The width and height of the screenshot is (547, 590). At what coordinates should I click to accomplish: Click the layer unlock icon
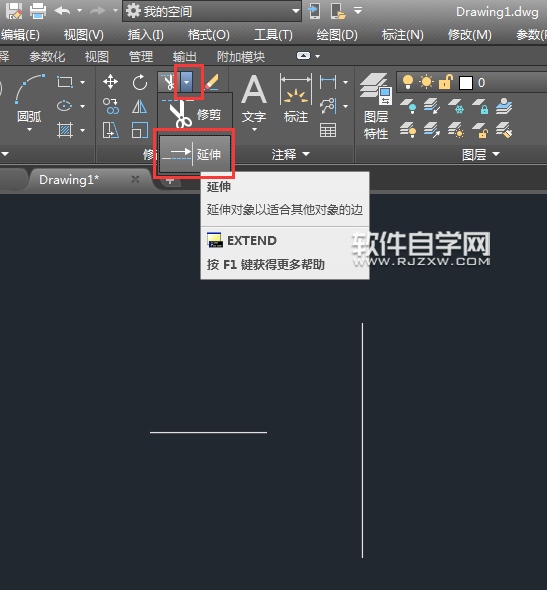[x=480, y=130]
